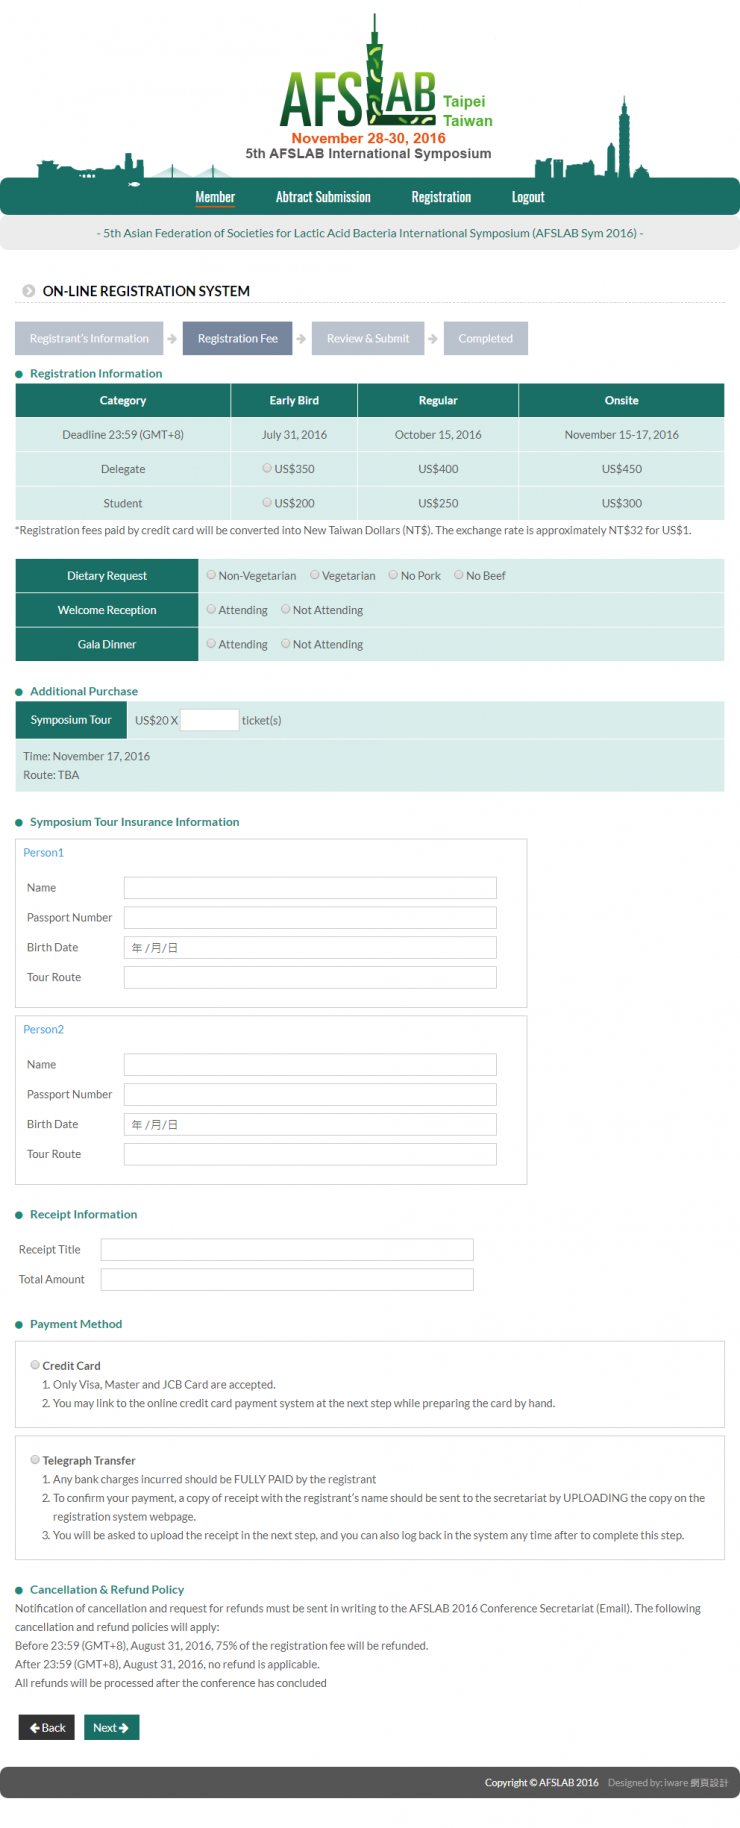This screenshot has width=740, height=1828.
Task: Mark Not Attending for the Gala Dinner
Action: (x=286, y=644)
